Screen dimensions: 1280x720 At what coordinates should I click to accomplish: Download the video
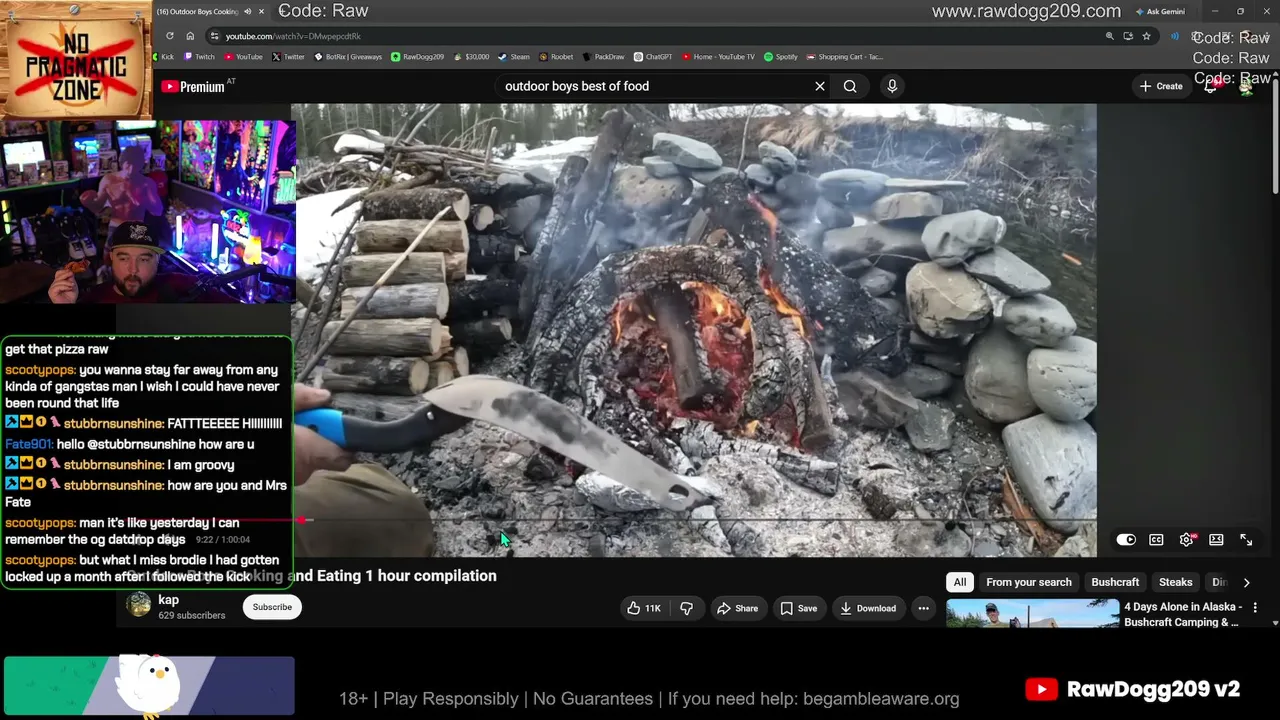point(868,608)
